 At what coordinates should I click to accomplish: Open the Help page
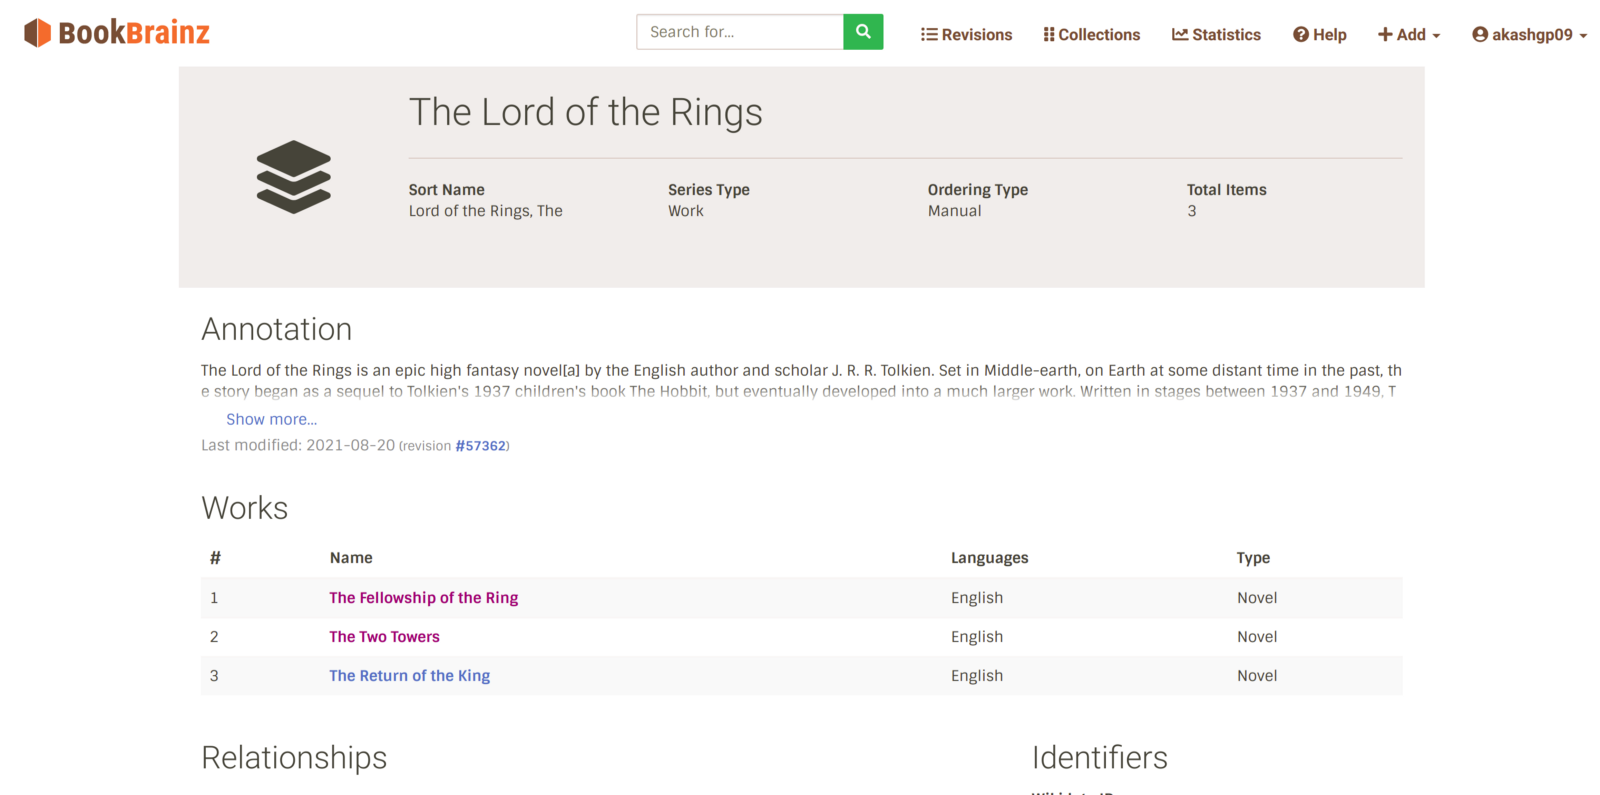[x=1319, y=34]
